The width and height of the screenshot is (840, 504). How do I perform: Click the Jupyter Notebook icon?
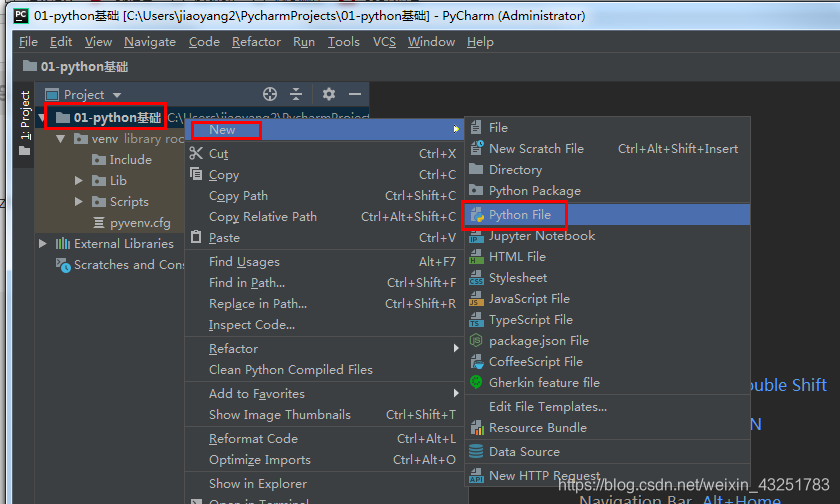(x=476, y=236)
